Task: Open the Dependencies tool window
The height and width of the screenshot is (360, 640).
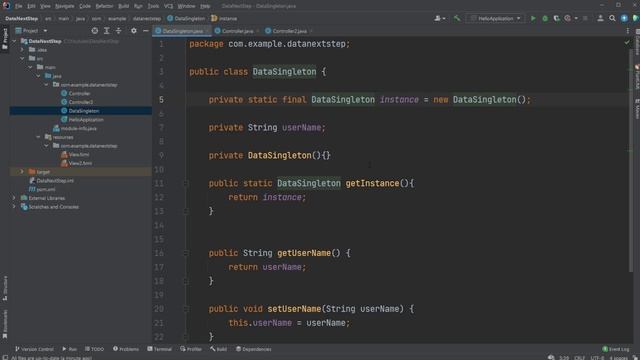Action: pyautogui.click(x=253, y=349)
